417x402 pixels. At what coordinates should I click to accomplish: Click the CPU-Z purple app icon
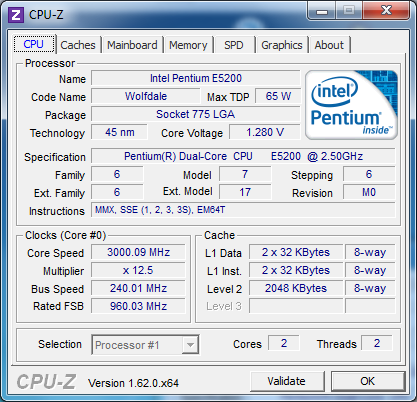16,15
